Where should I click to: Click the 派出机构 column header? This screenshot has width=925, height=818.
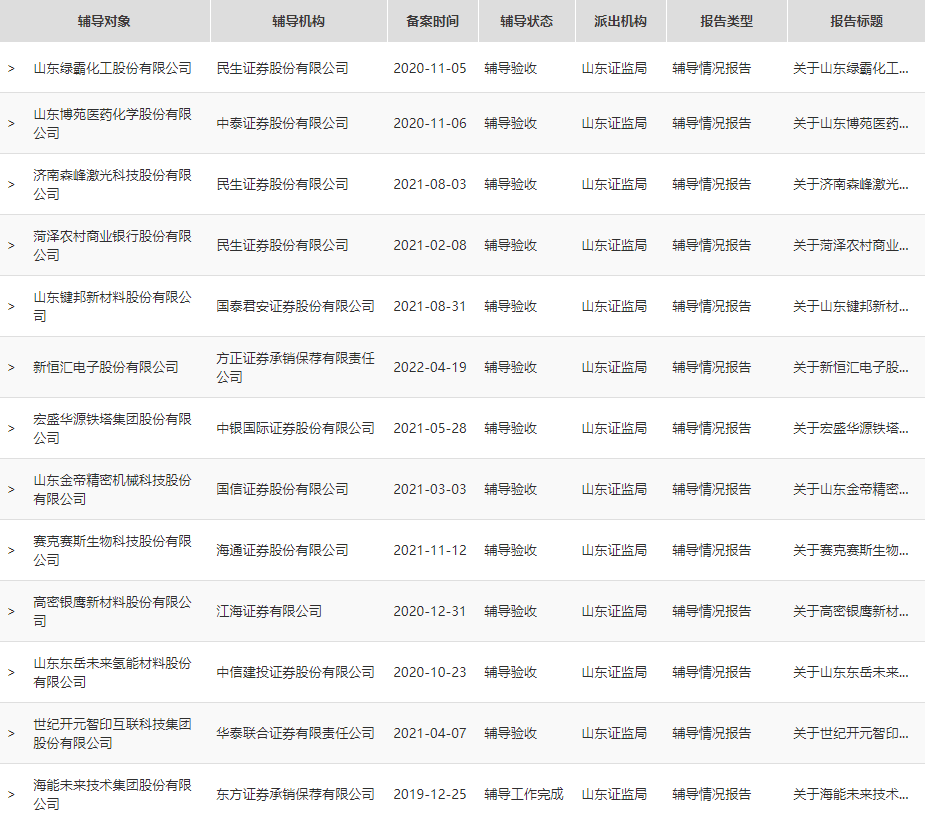(621, 21)
